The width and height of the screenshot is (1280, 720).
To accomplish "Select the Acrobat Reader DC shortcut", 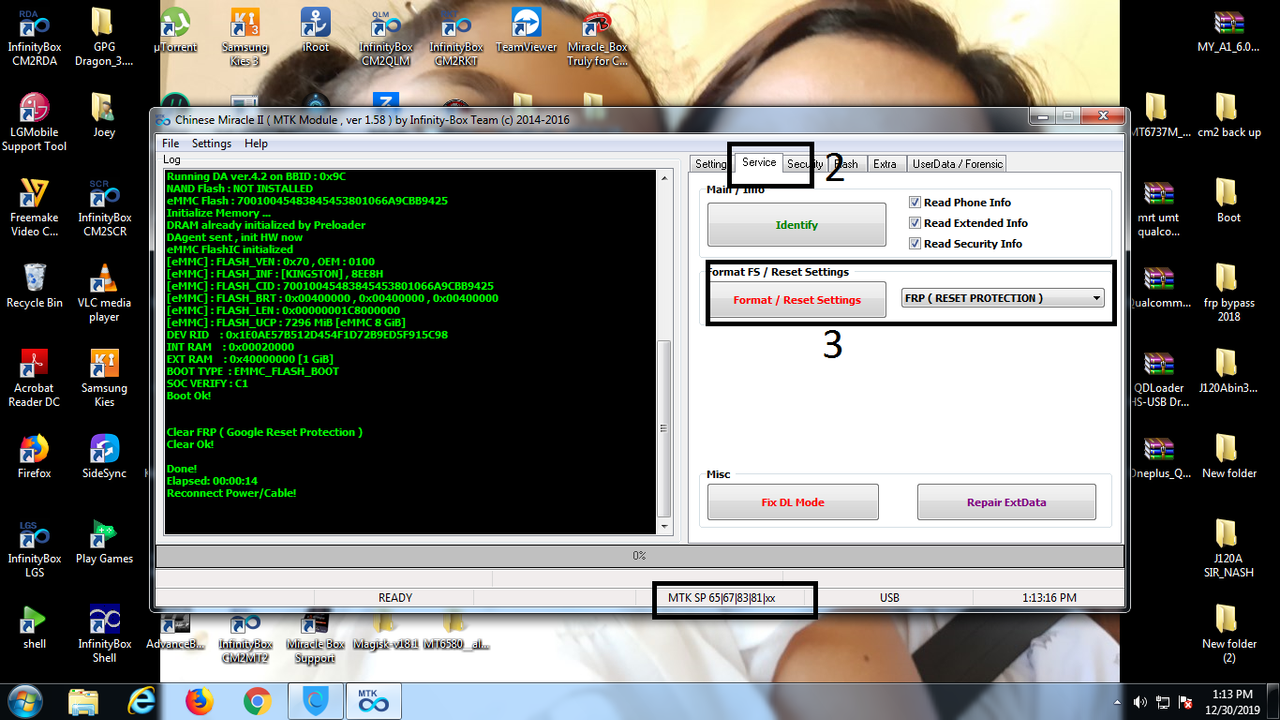I will click(x=34, y=378).
